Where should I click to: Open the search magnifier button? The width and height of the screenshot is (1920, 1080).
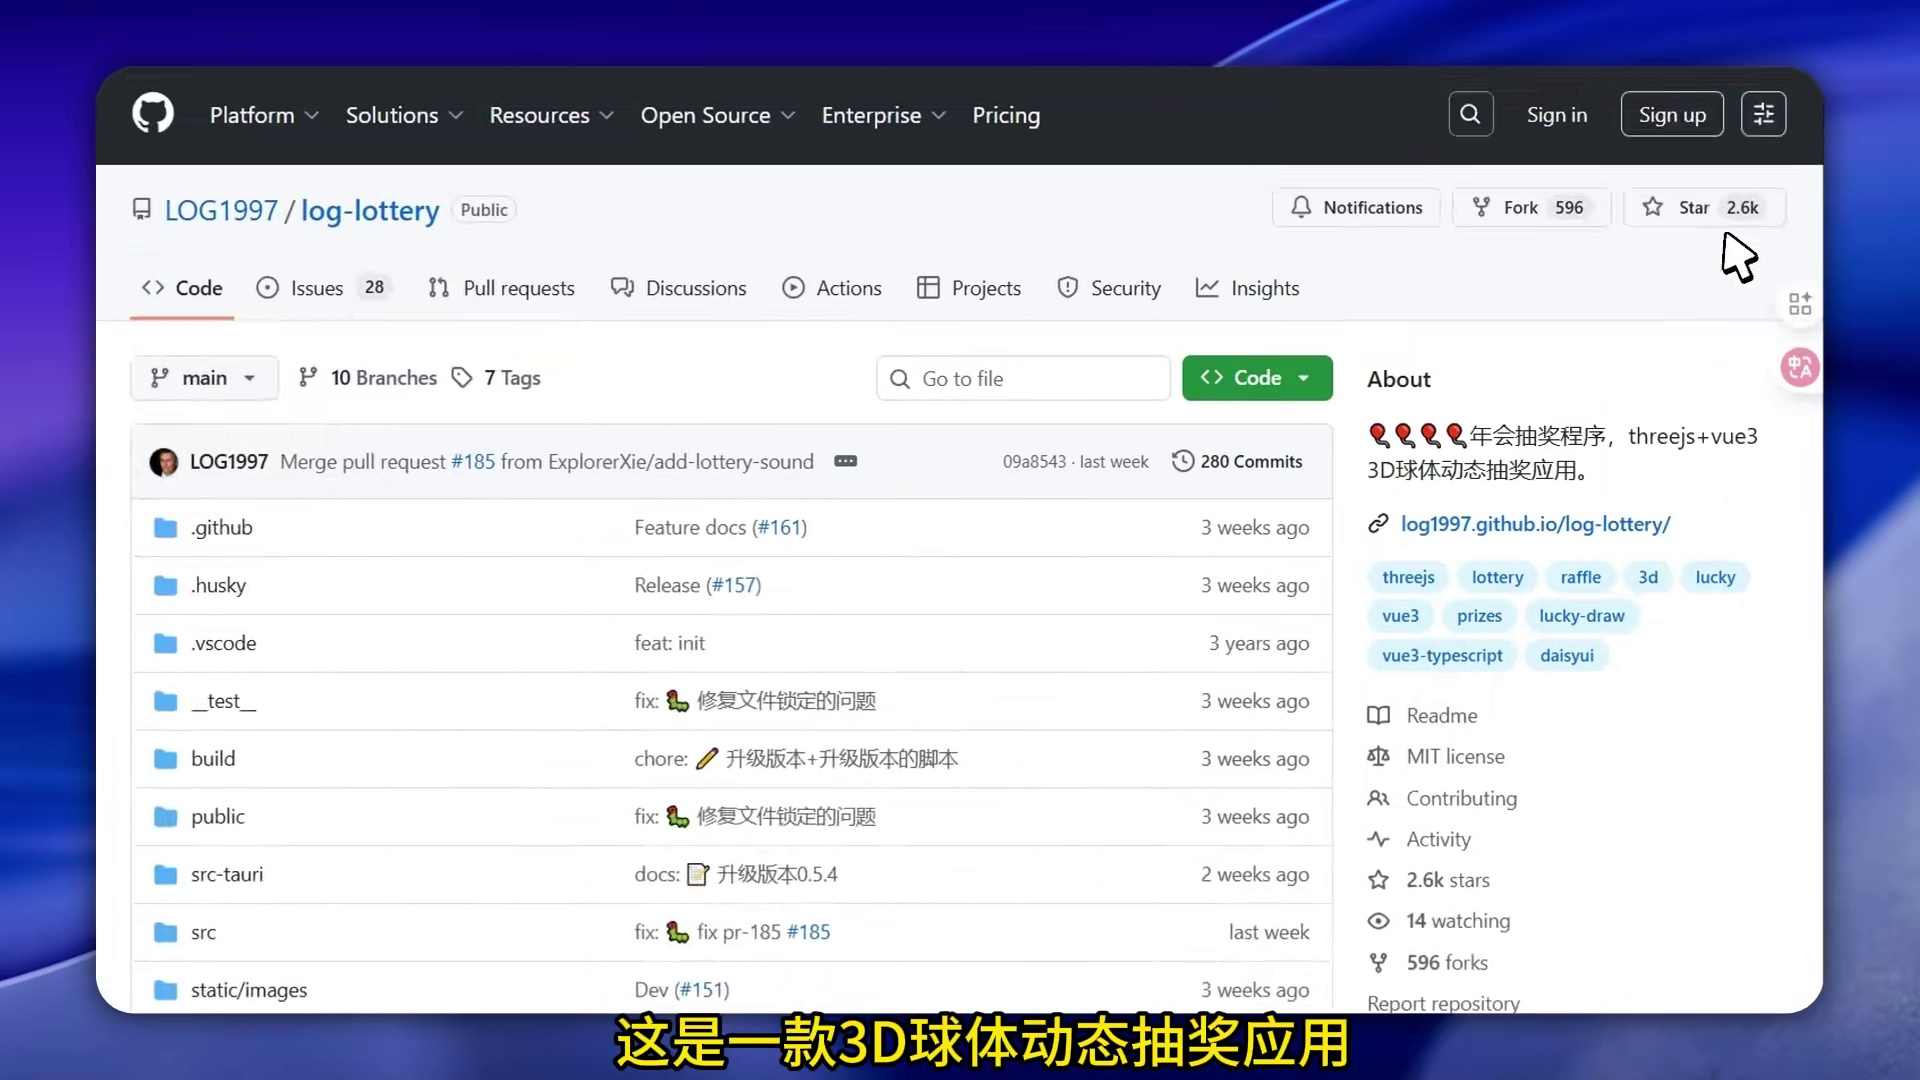(x=1470, y=114)
